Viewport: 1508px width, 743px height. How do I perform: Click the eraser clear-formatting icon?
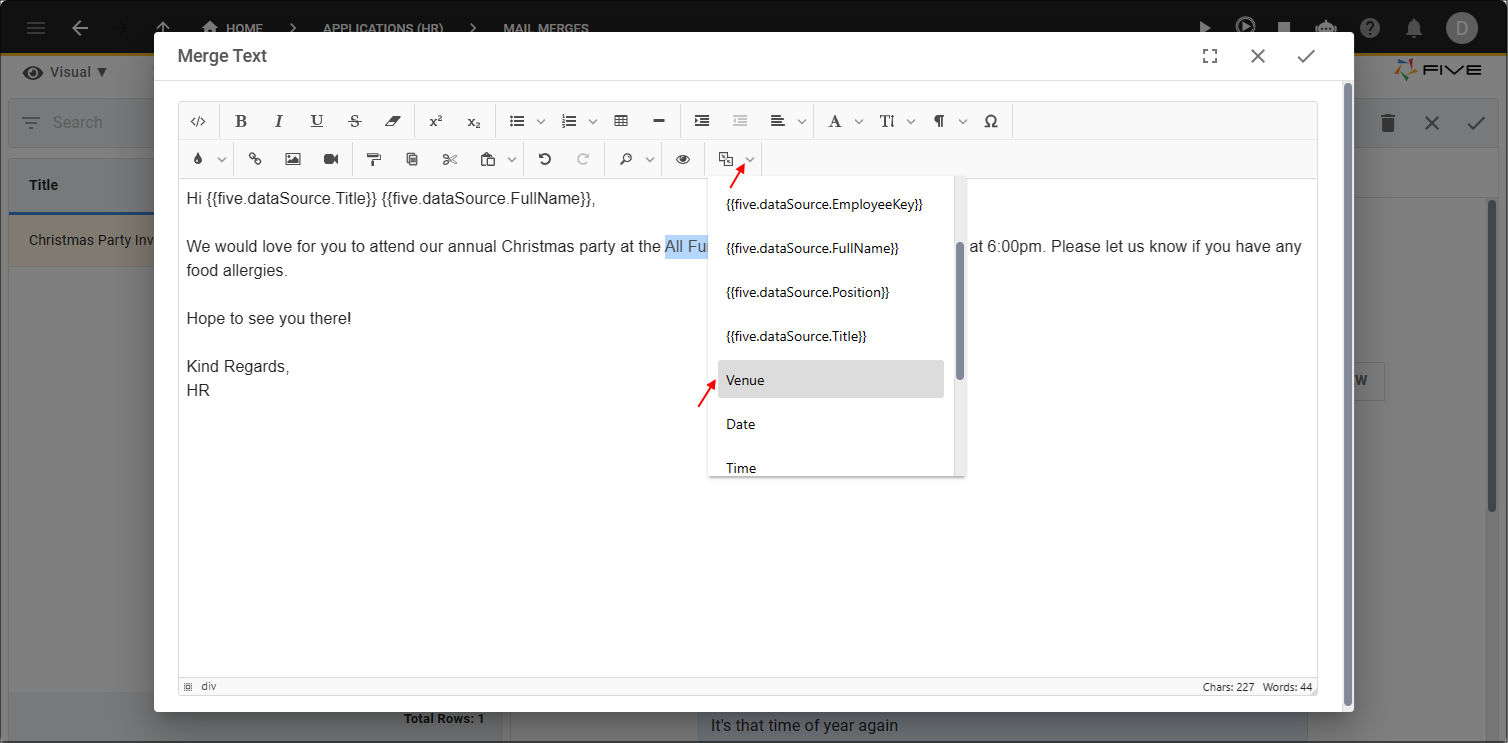coord(393,121)
